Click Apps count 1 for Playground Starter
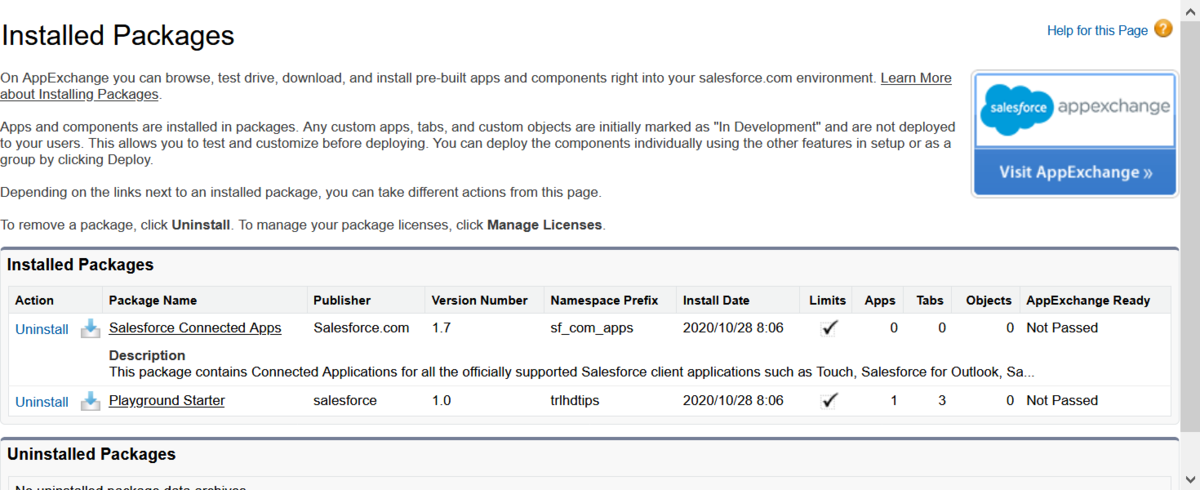The width and height of the screenshot is (1200, 490). pos(893,401)
